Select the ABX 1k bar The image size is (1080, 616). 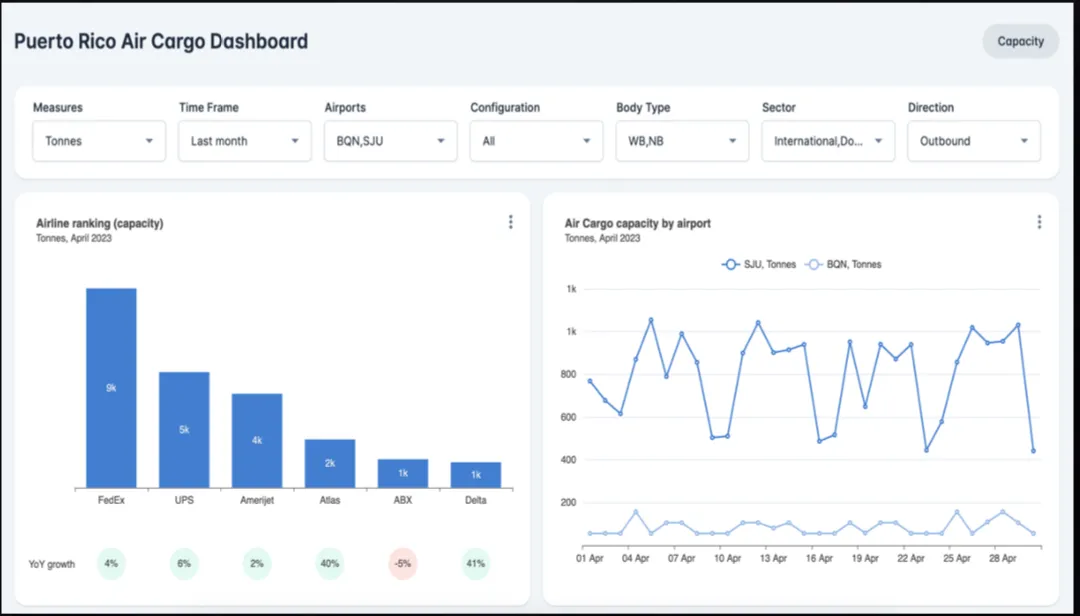[x=403, y=473]
